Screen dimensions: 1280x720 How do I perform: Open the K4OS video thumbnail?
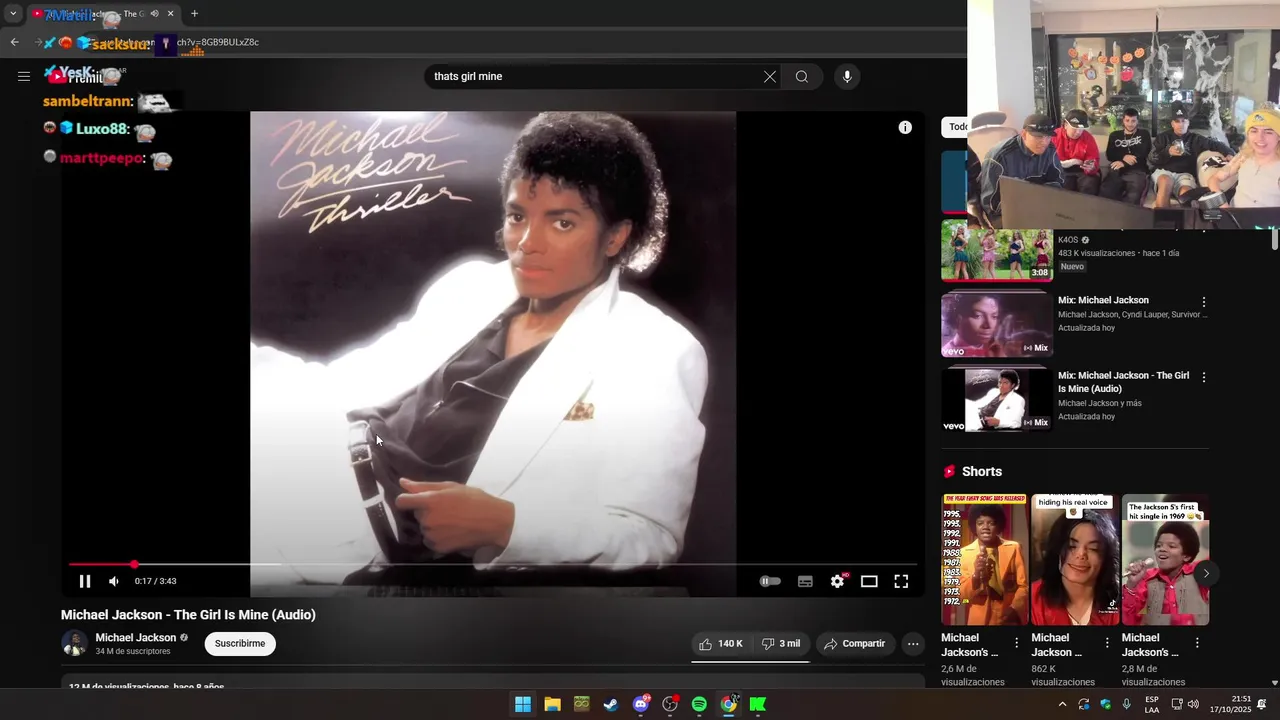click(997, 252)
